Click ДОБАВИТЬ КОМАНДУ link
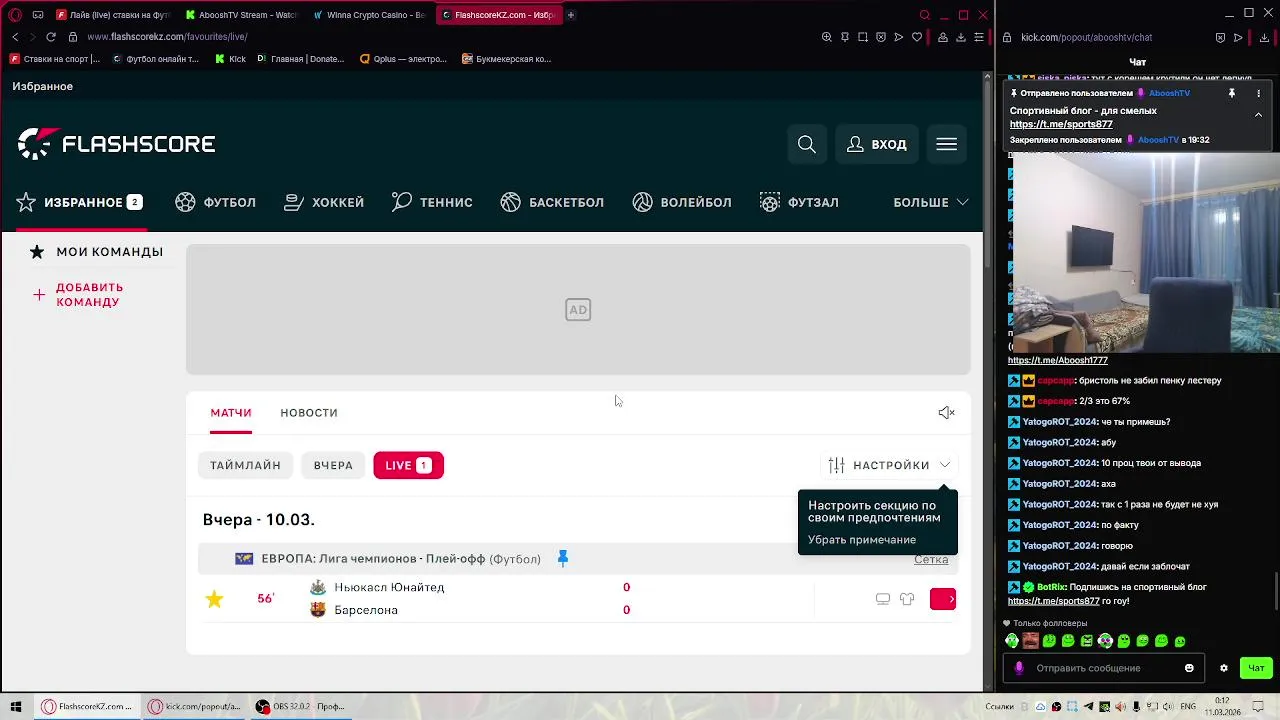1280x720 pixels. [79, 294]
